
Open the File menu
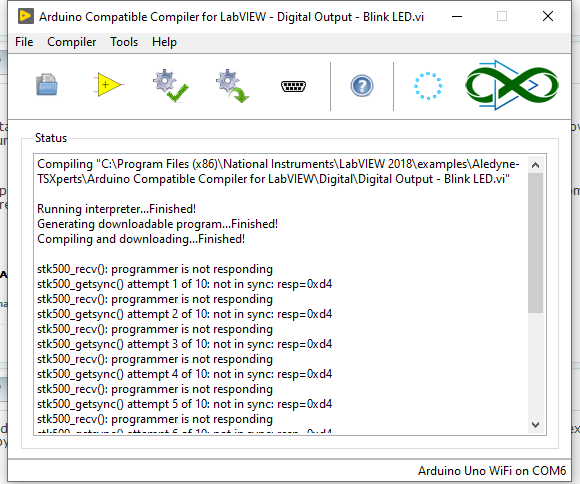tap(24, 42)
